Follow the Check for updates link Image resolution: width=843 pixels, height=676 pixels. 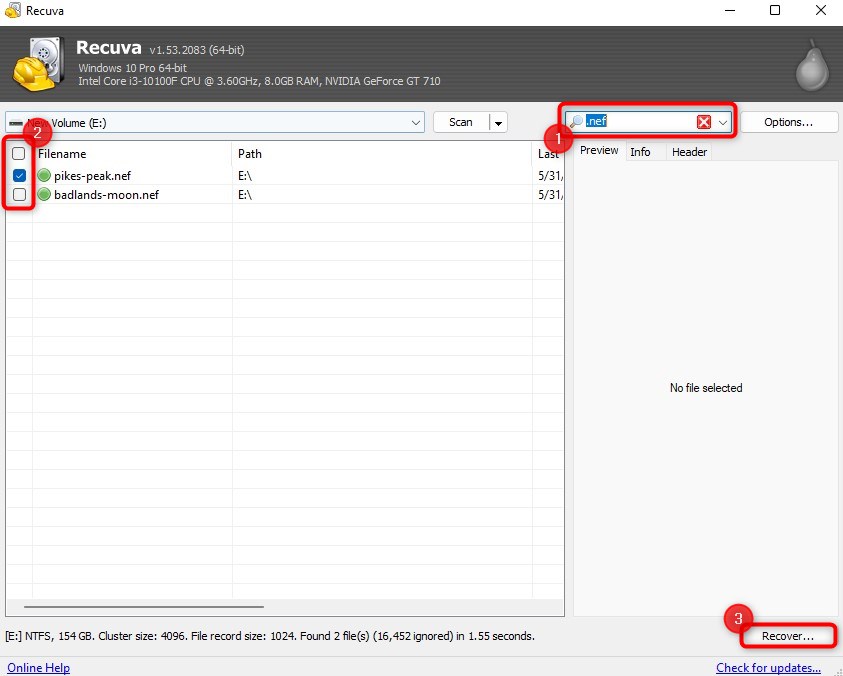click(x=768, y=667)
